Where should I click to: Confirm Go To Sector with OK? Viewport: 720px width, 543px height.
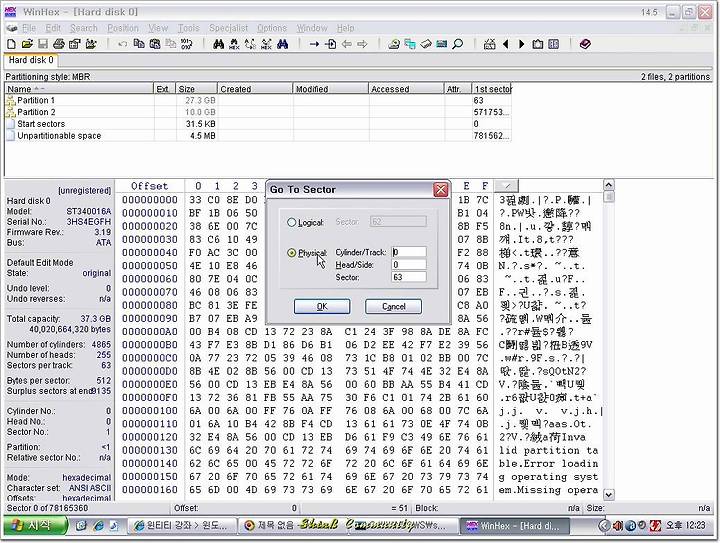pos(322,306)
